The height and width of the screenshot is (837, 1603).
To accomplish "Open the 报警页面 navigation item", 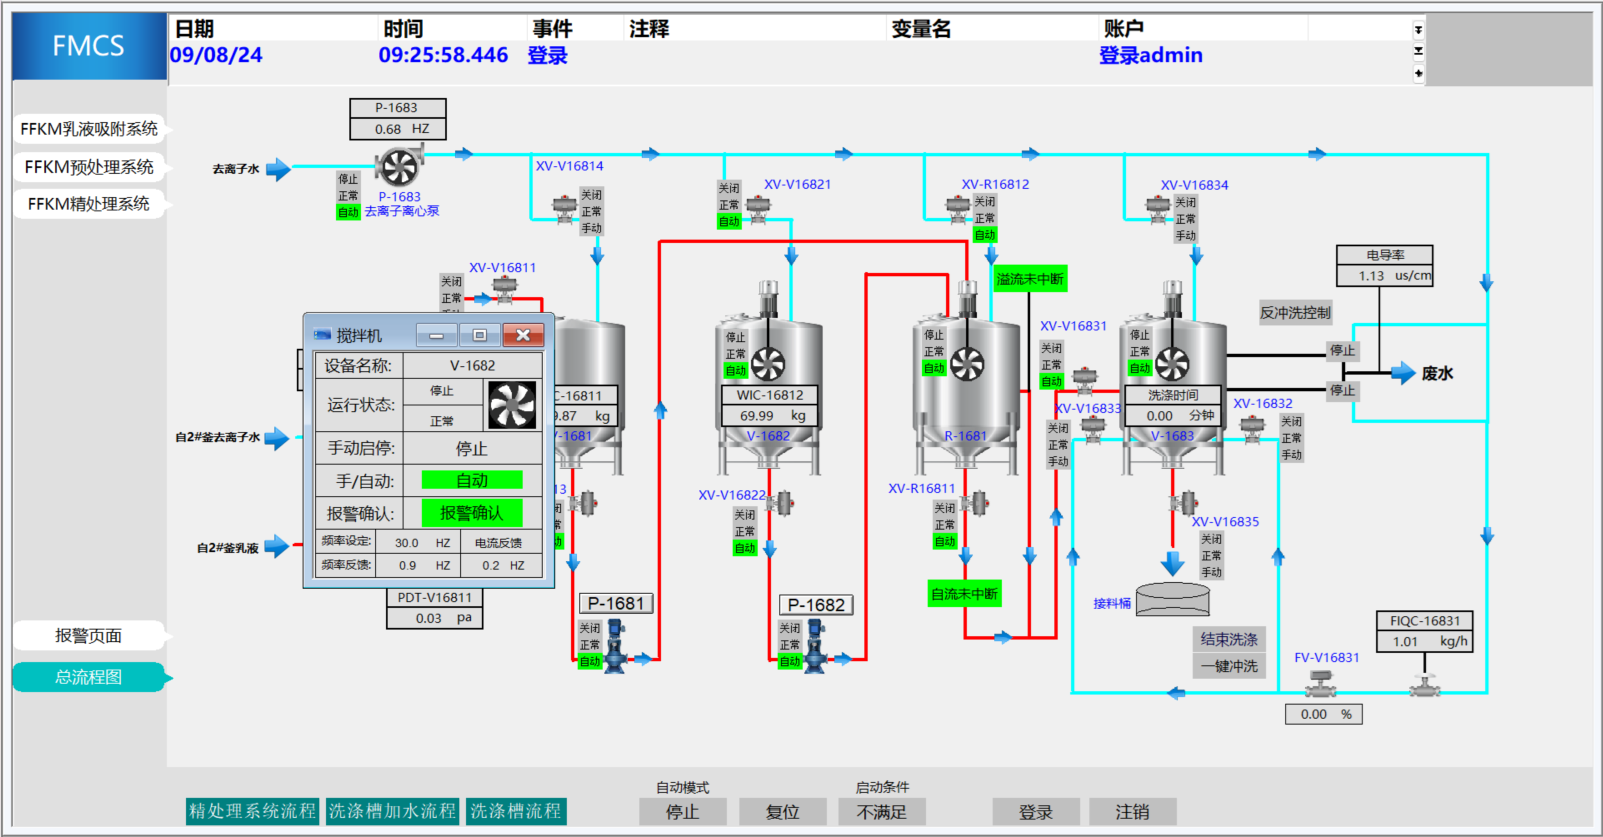I will pyautogui.click(x=89, y=636).
